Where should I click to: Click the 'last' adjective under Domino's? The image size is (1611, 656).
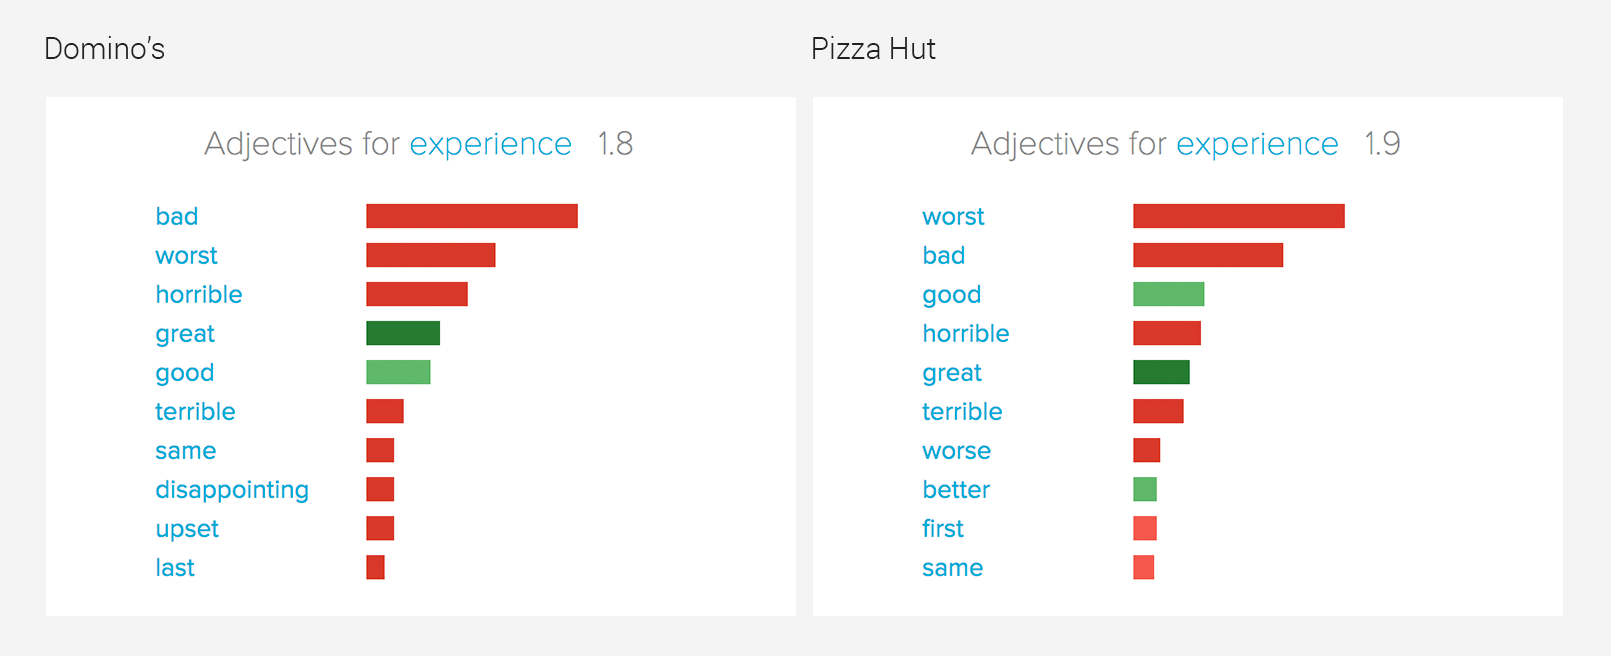(x=175, y=568)
